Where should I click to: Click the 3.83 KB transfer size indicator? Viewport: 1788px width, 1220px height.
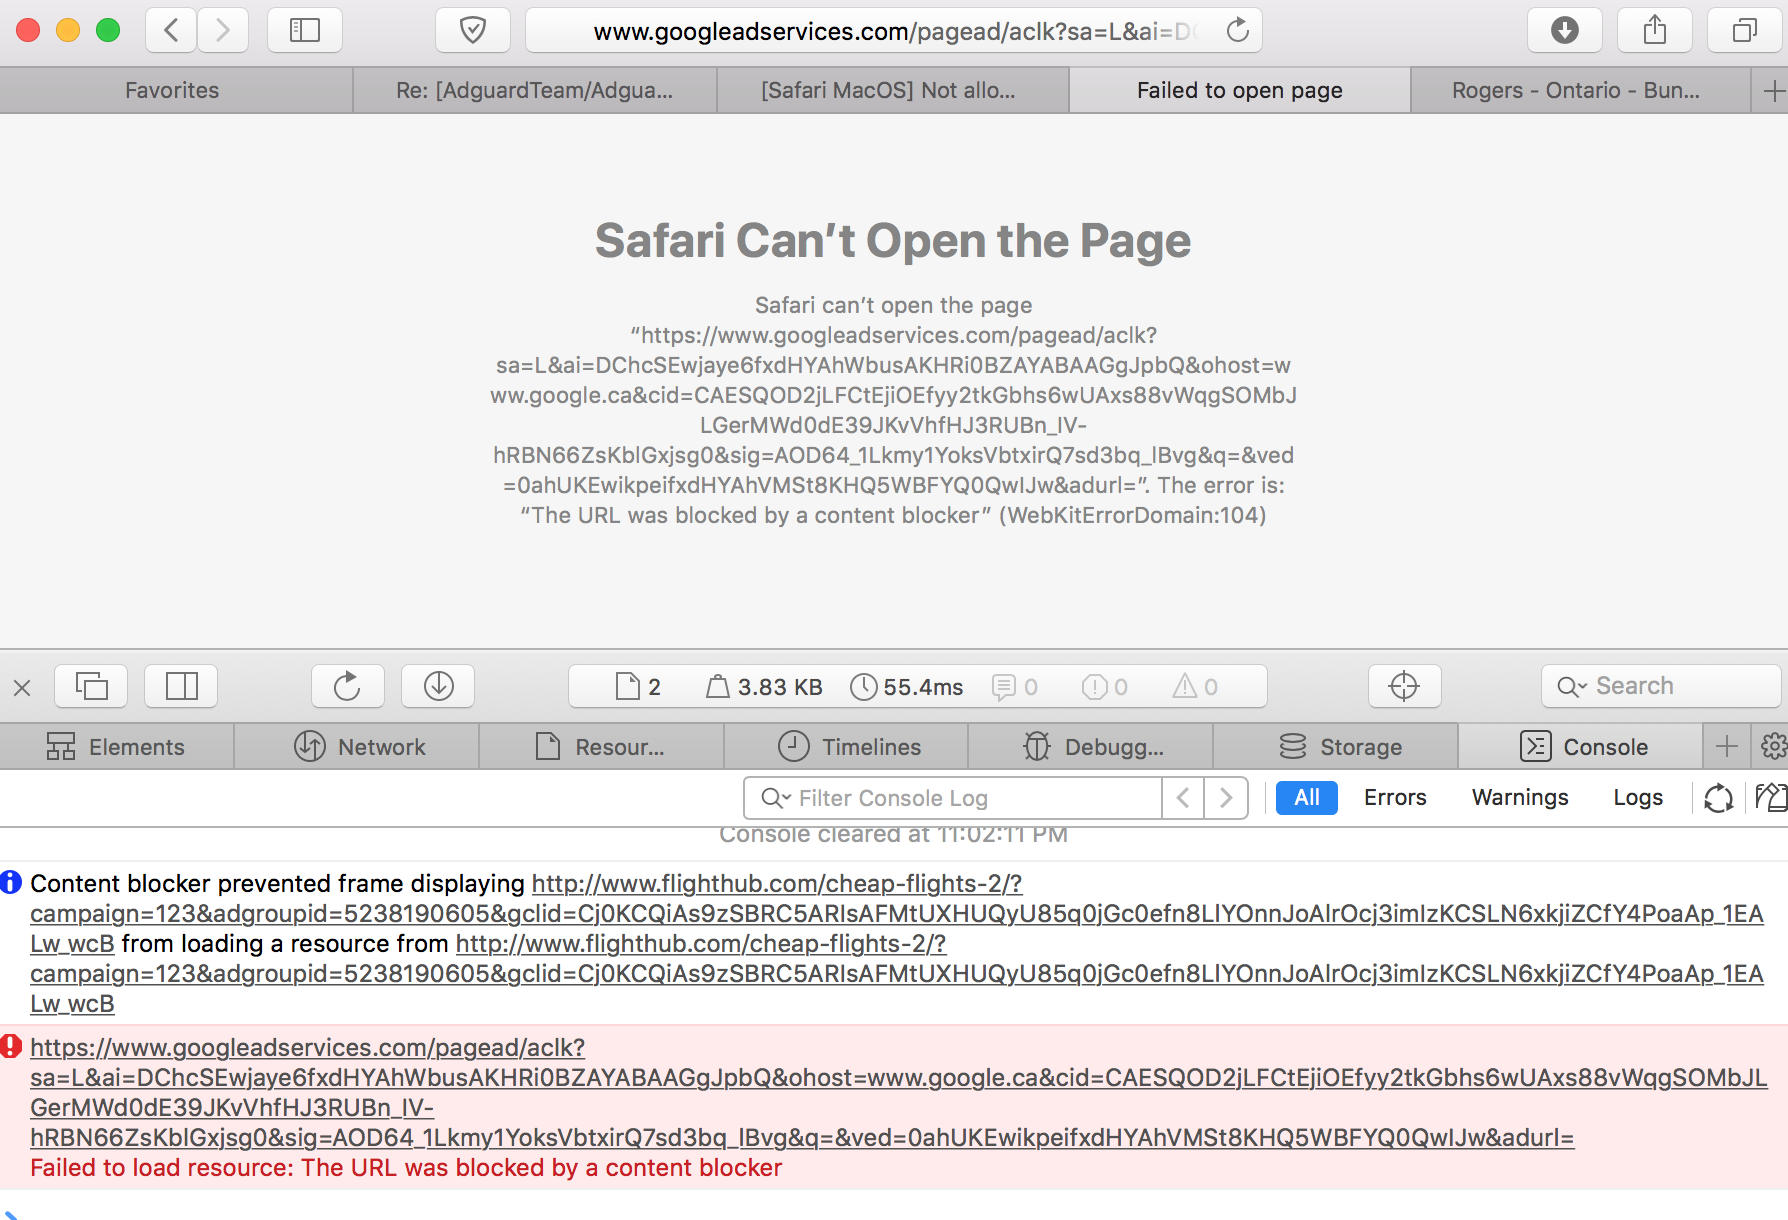point(764,687)
